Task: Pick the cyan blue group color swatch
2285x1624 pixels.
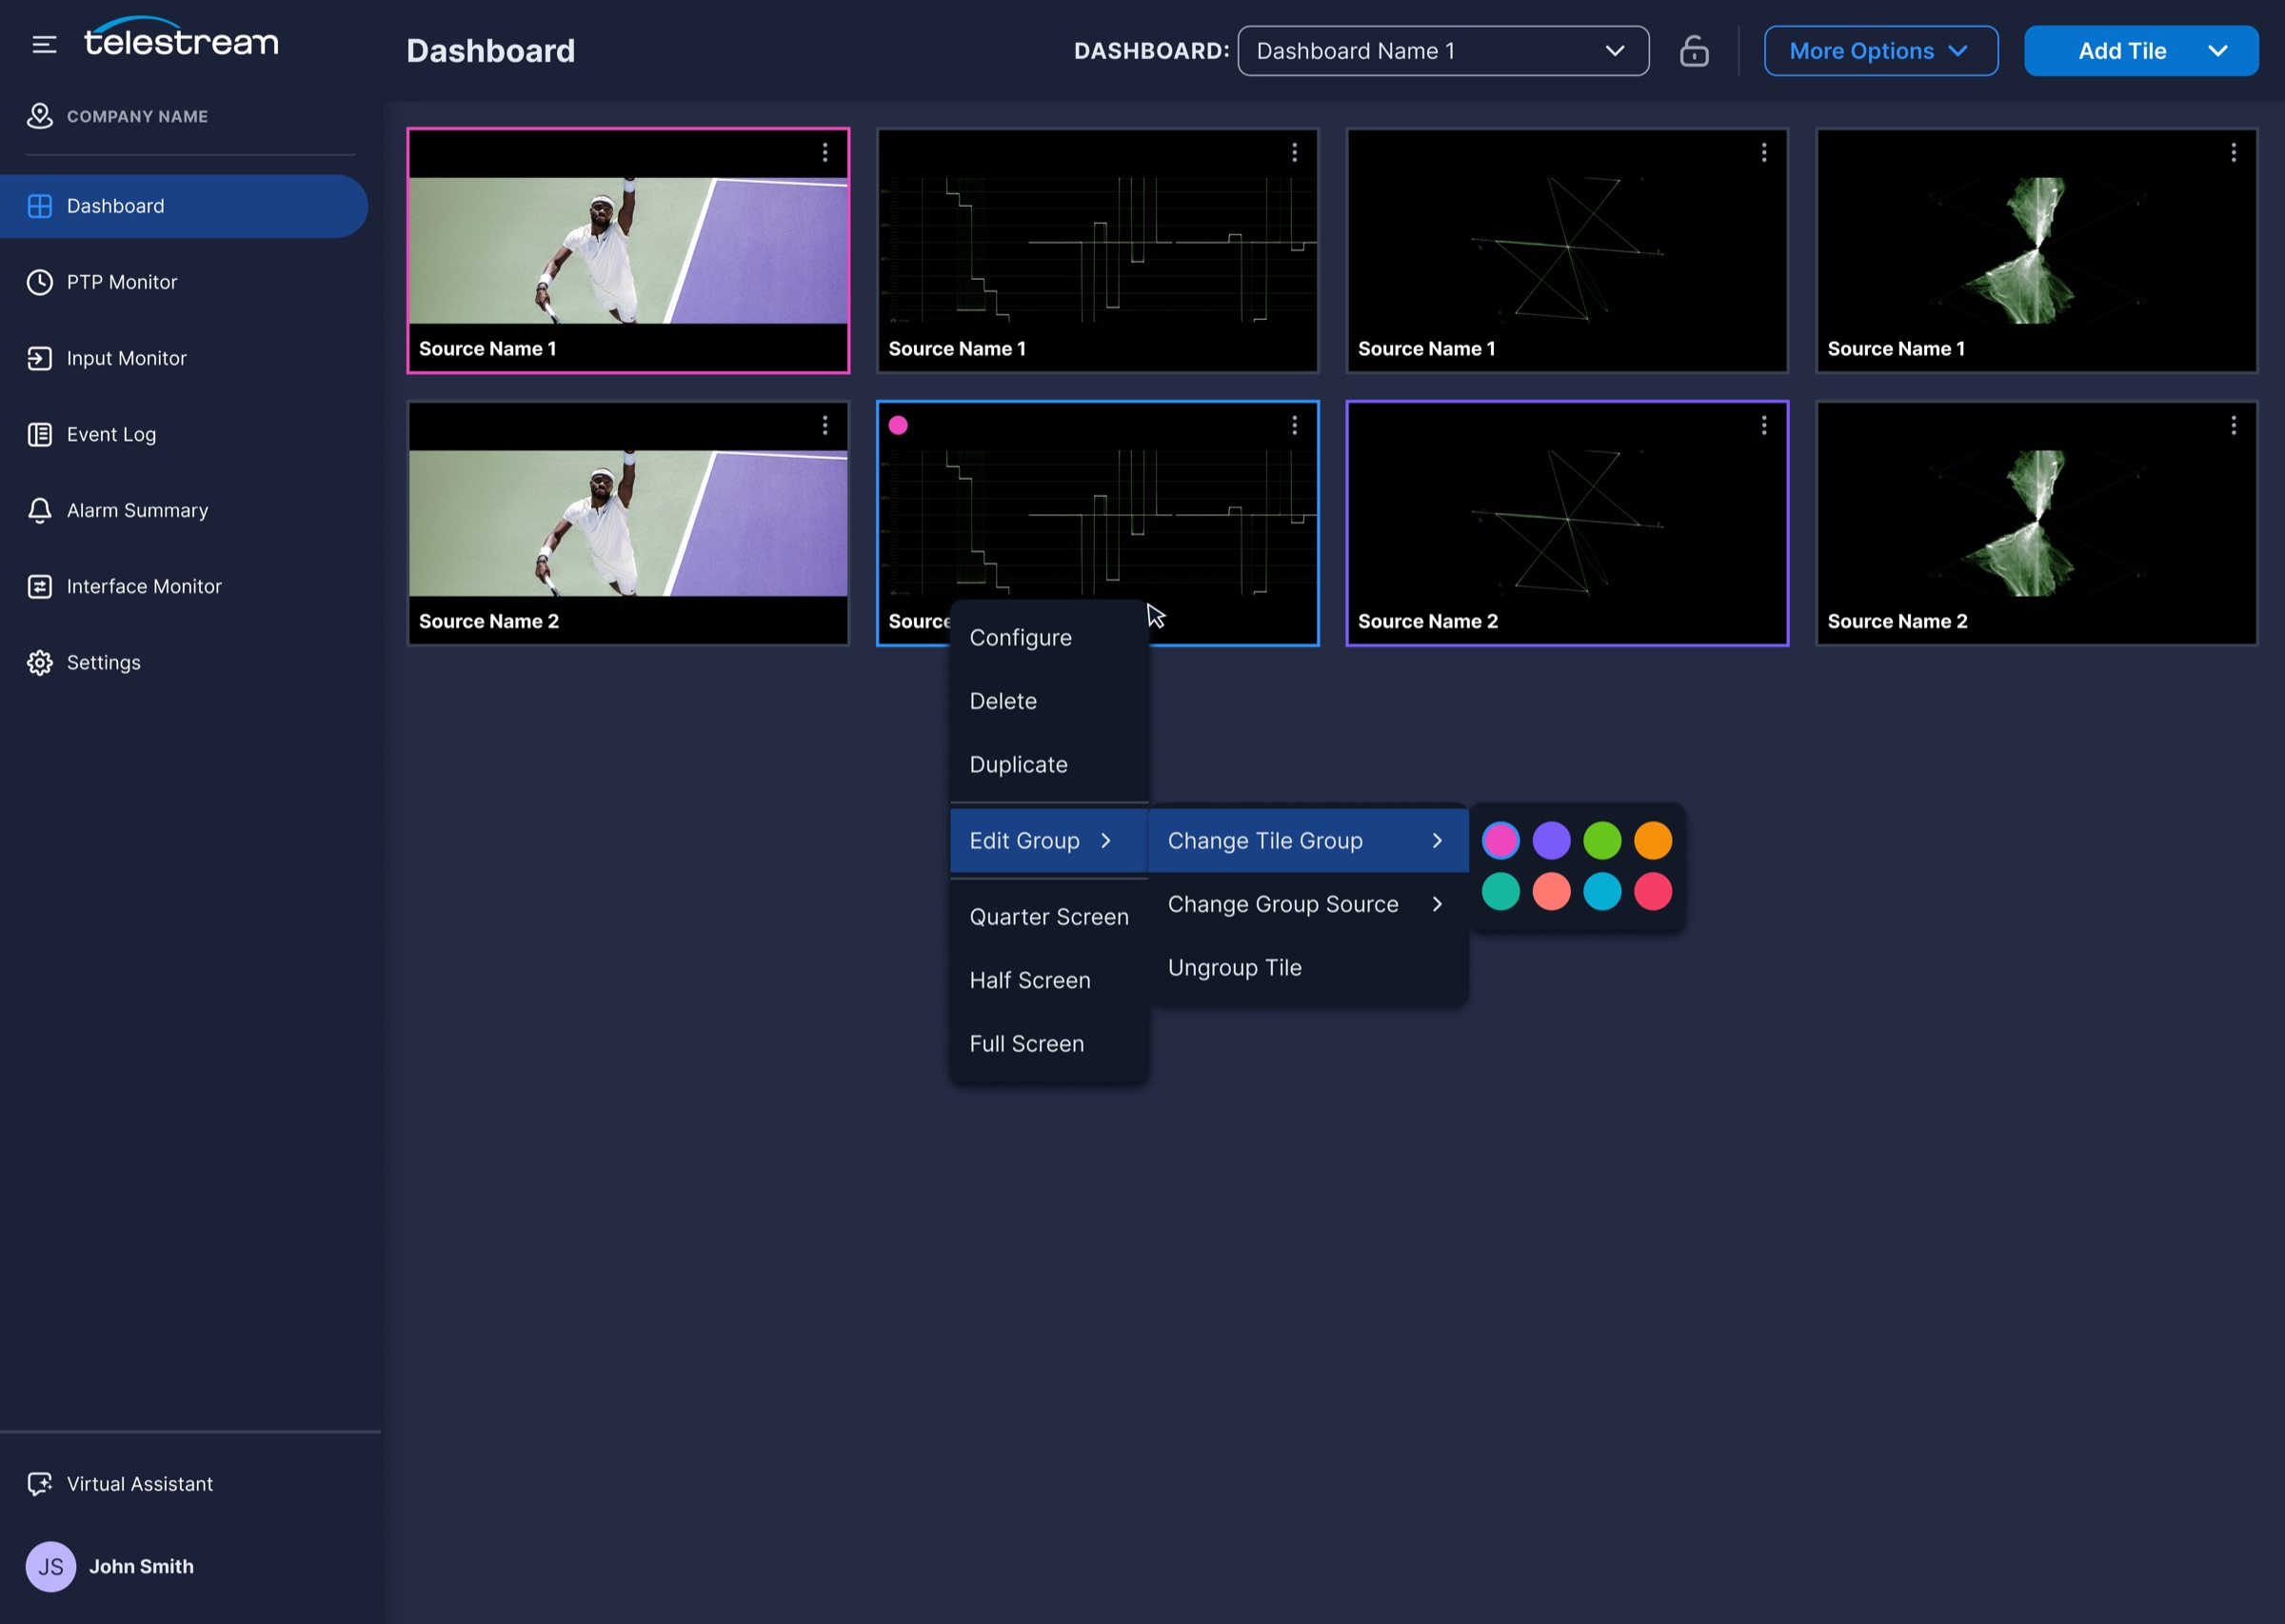Action: click(1602, 892)
